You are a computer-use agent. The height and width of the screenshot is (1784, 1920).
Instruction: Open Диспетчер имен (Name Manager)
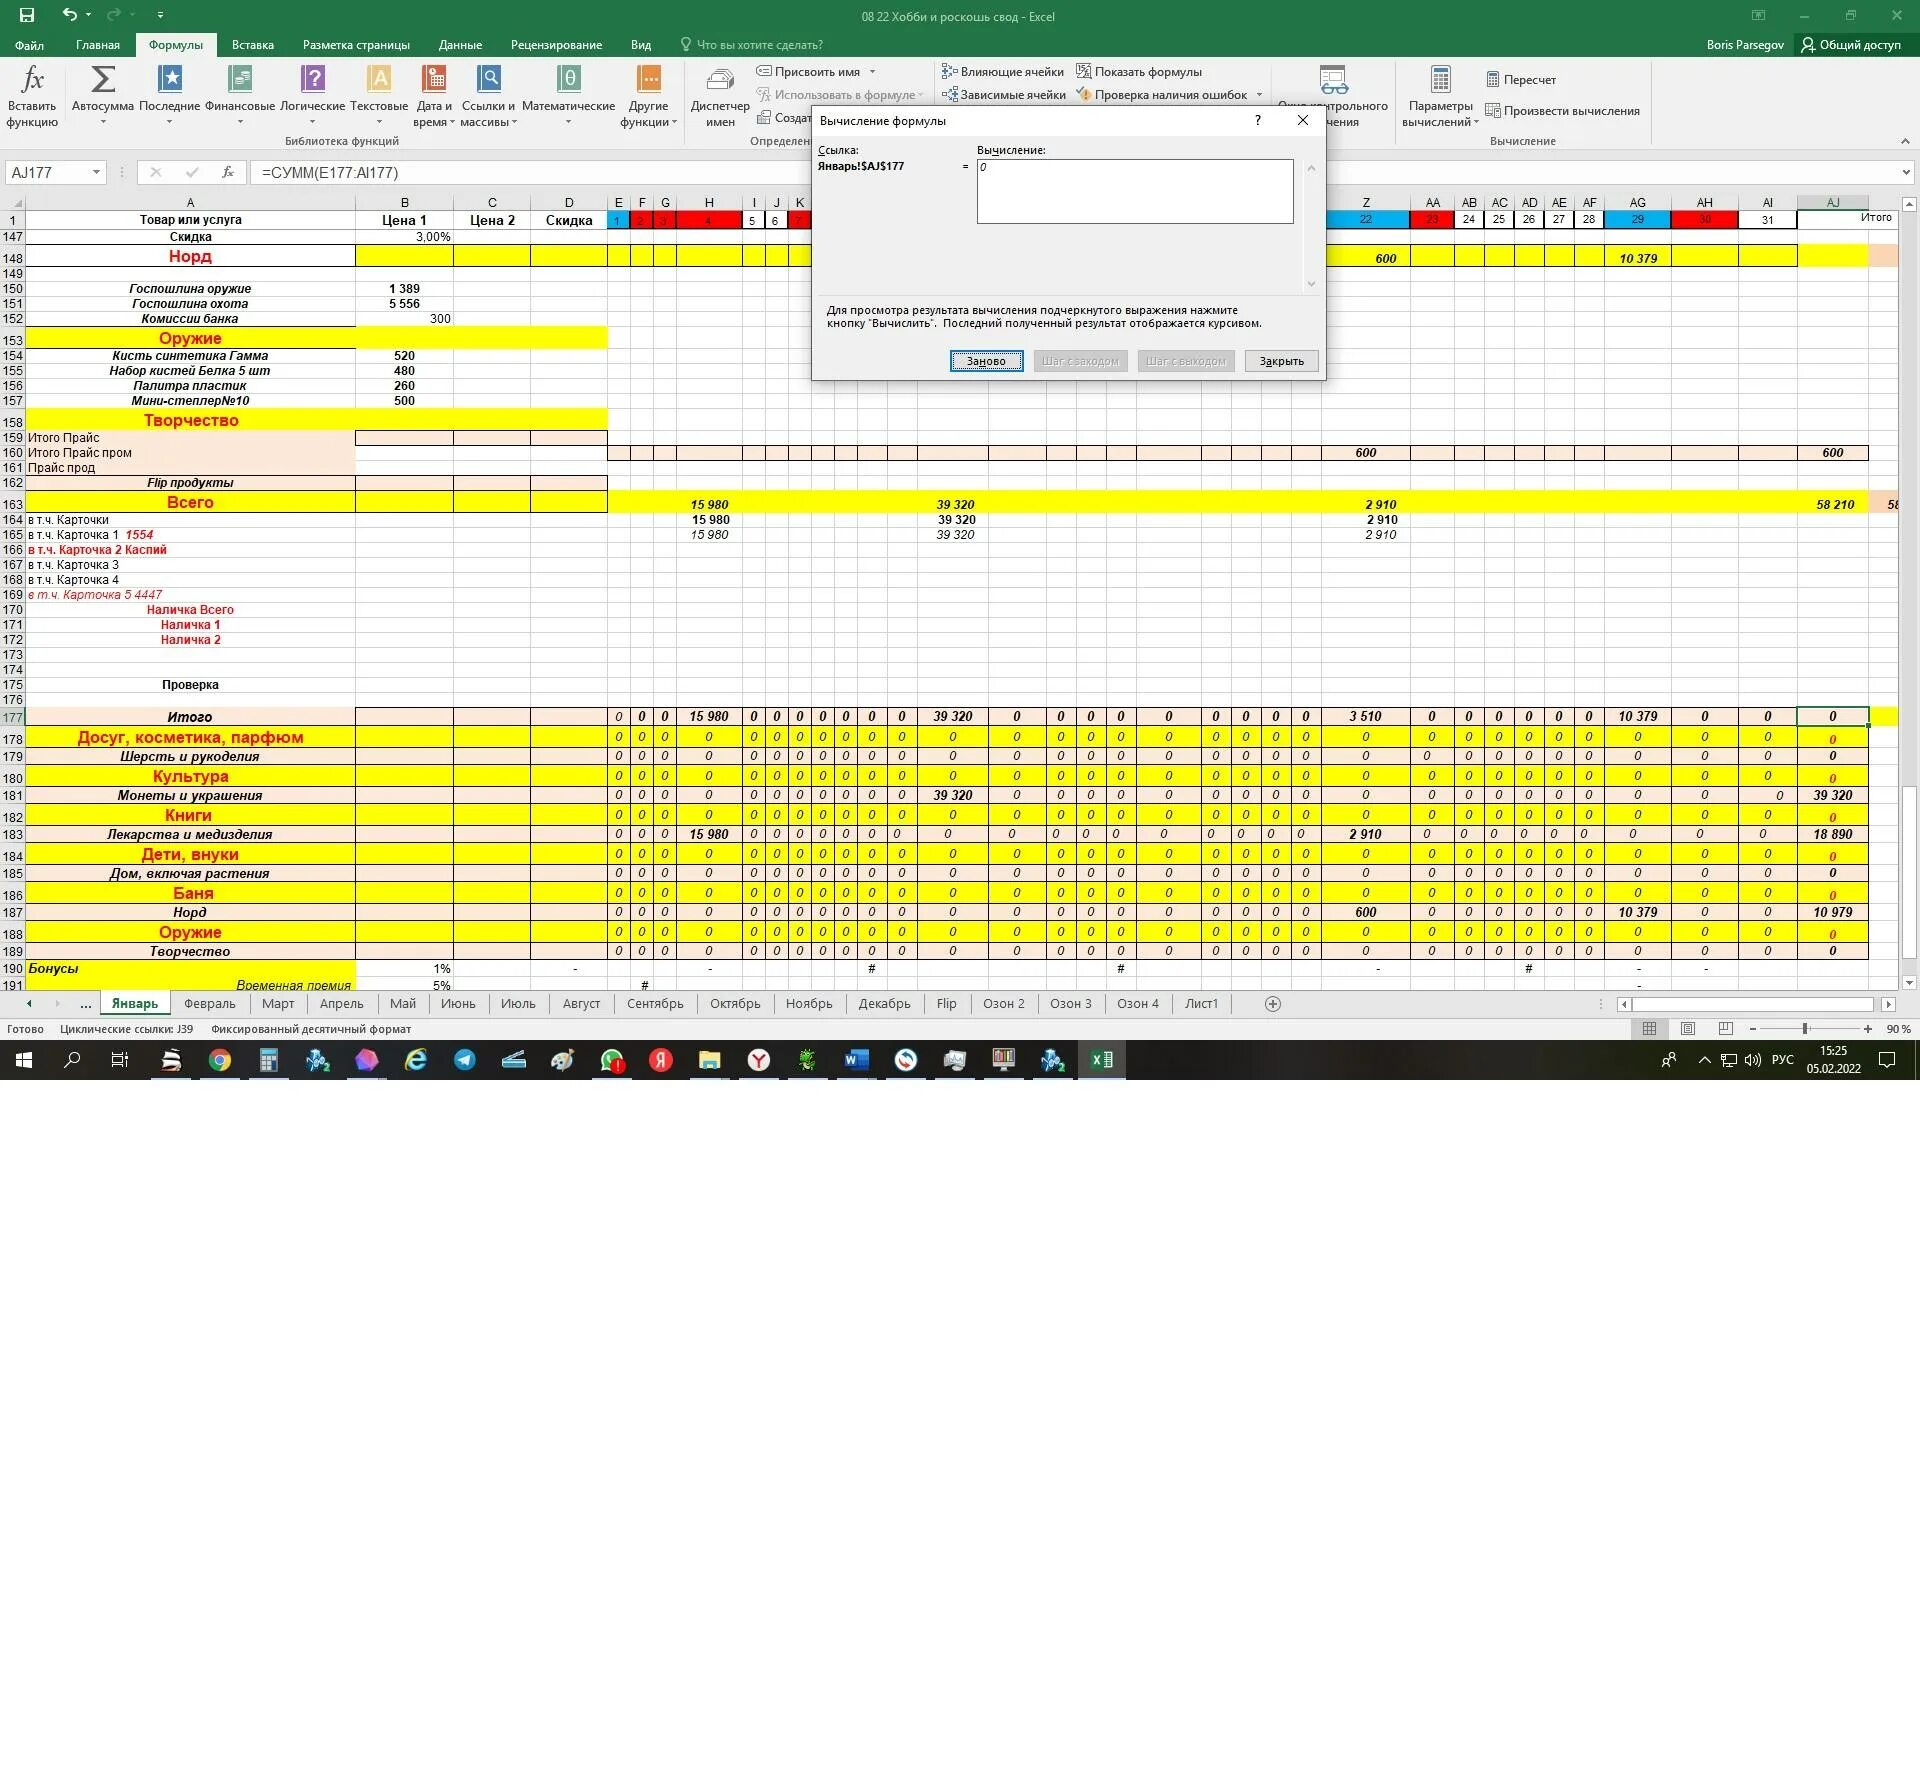click(x=719, y=82)
